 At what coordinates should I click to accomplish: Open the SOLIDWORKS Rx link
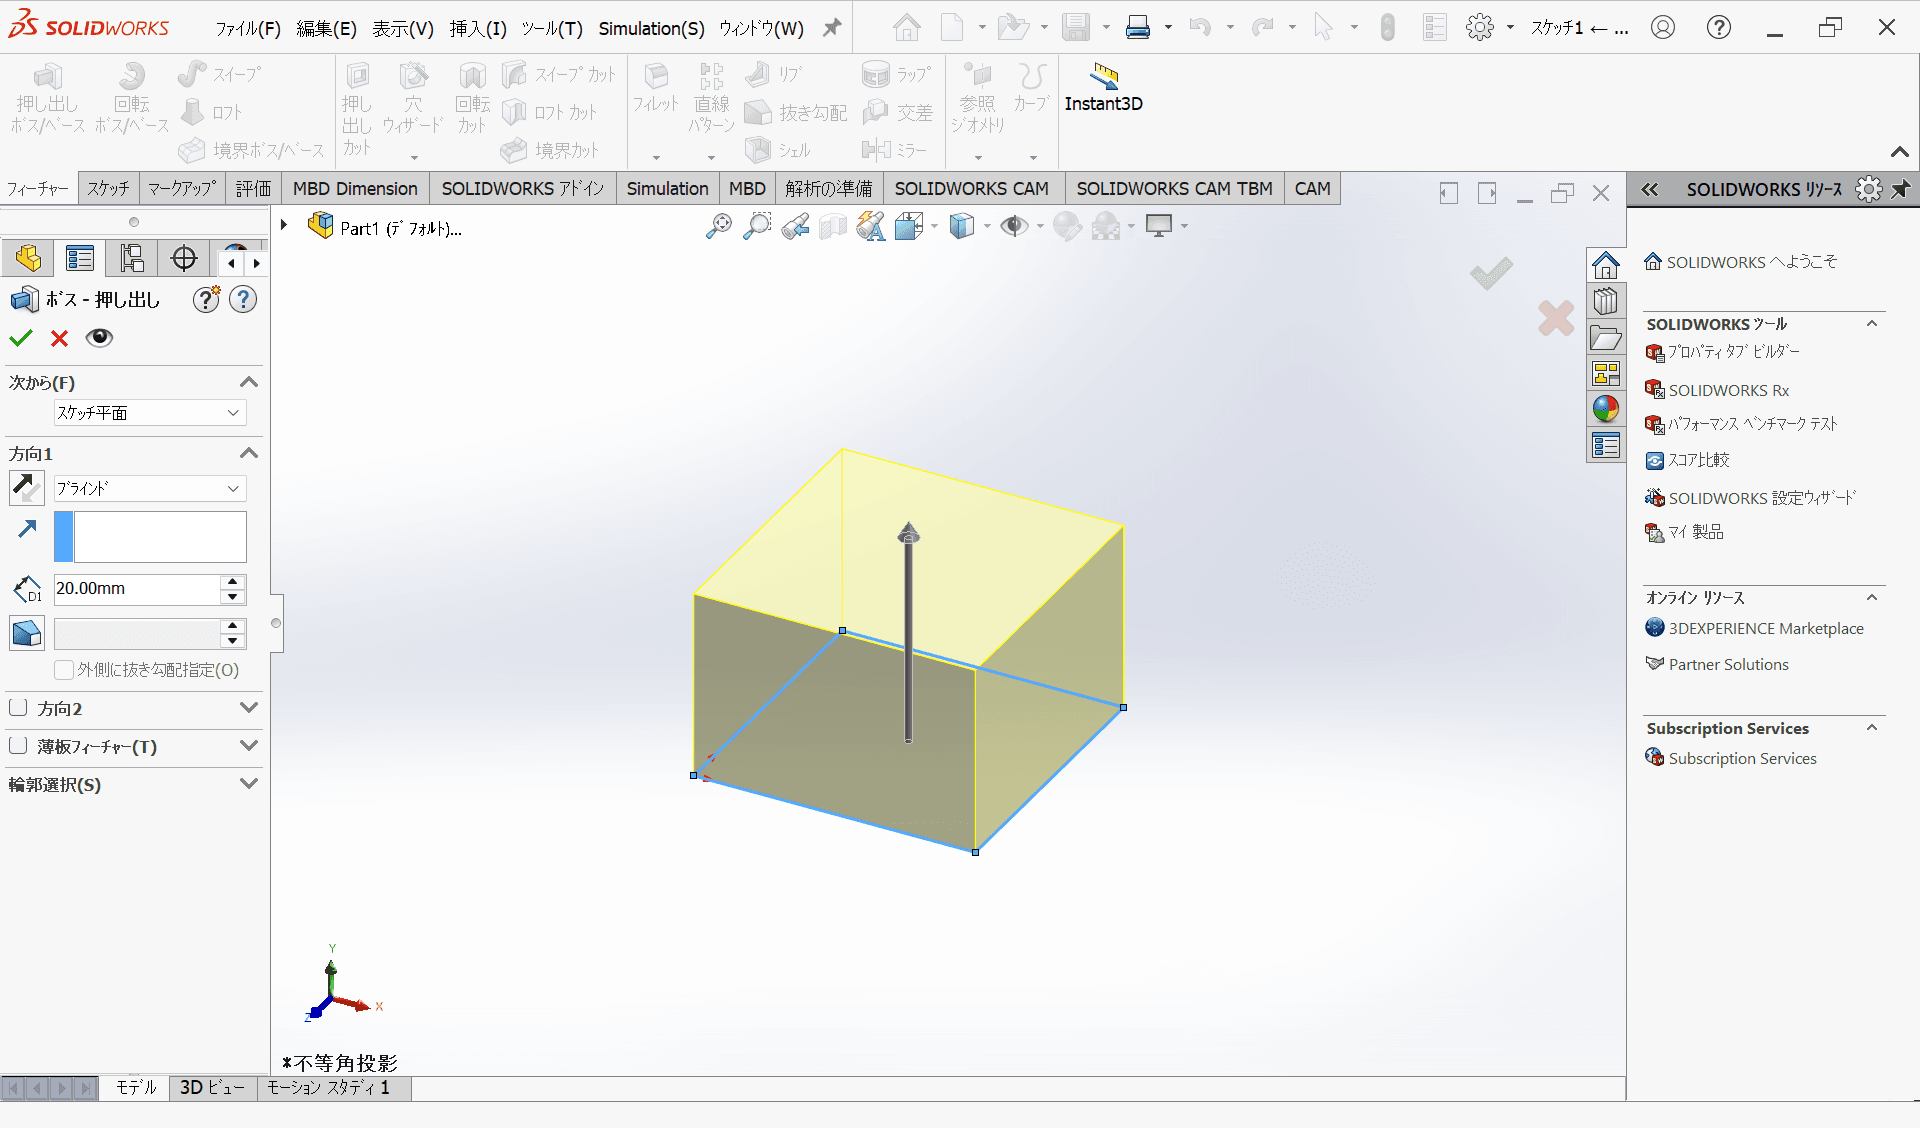1728,391
